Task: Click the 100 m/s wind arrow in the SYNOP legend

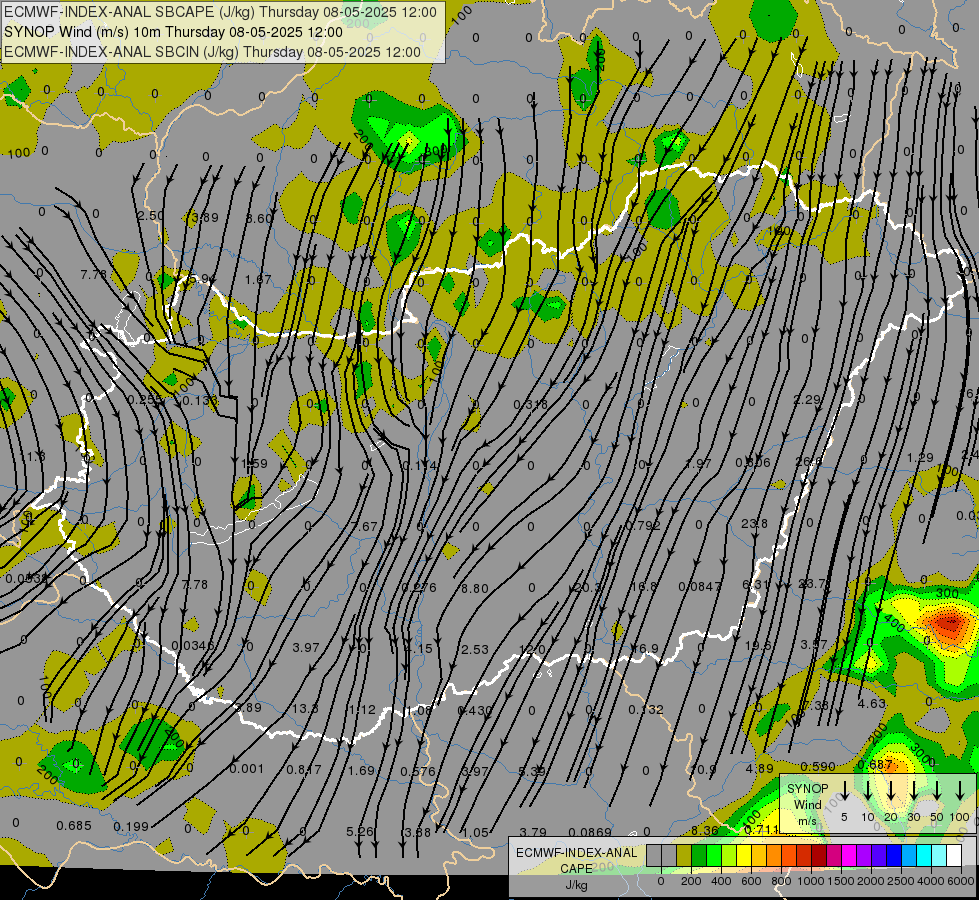Action: (960, 789)
